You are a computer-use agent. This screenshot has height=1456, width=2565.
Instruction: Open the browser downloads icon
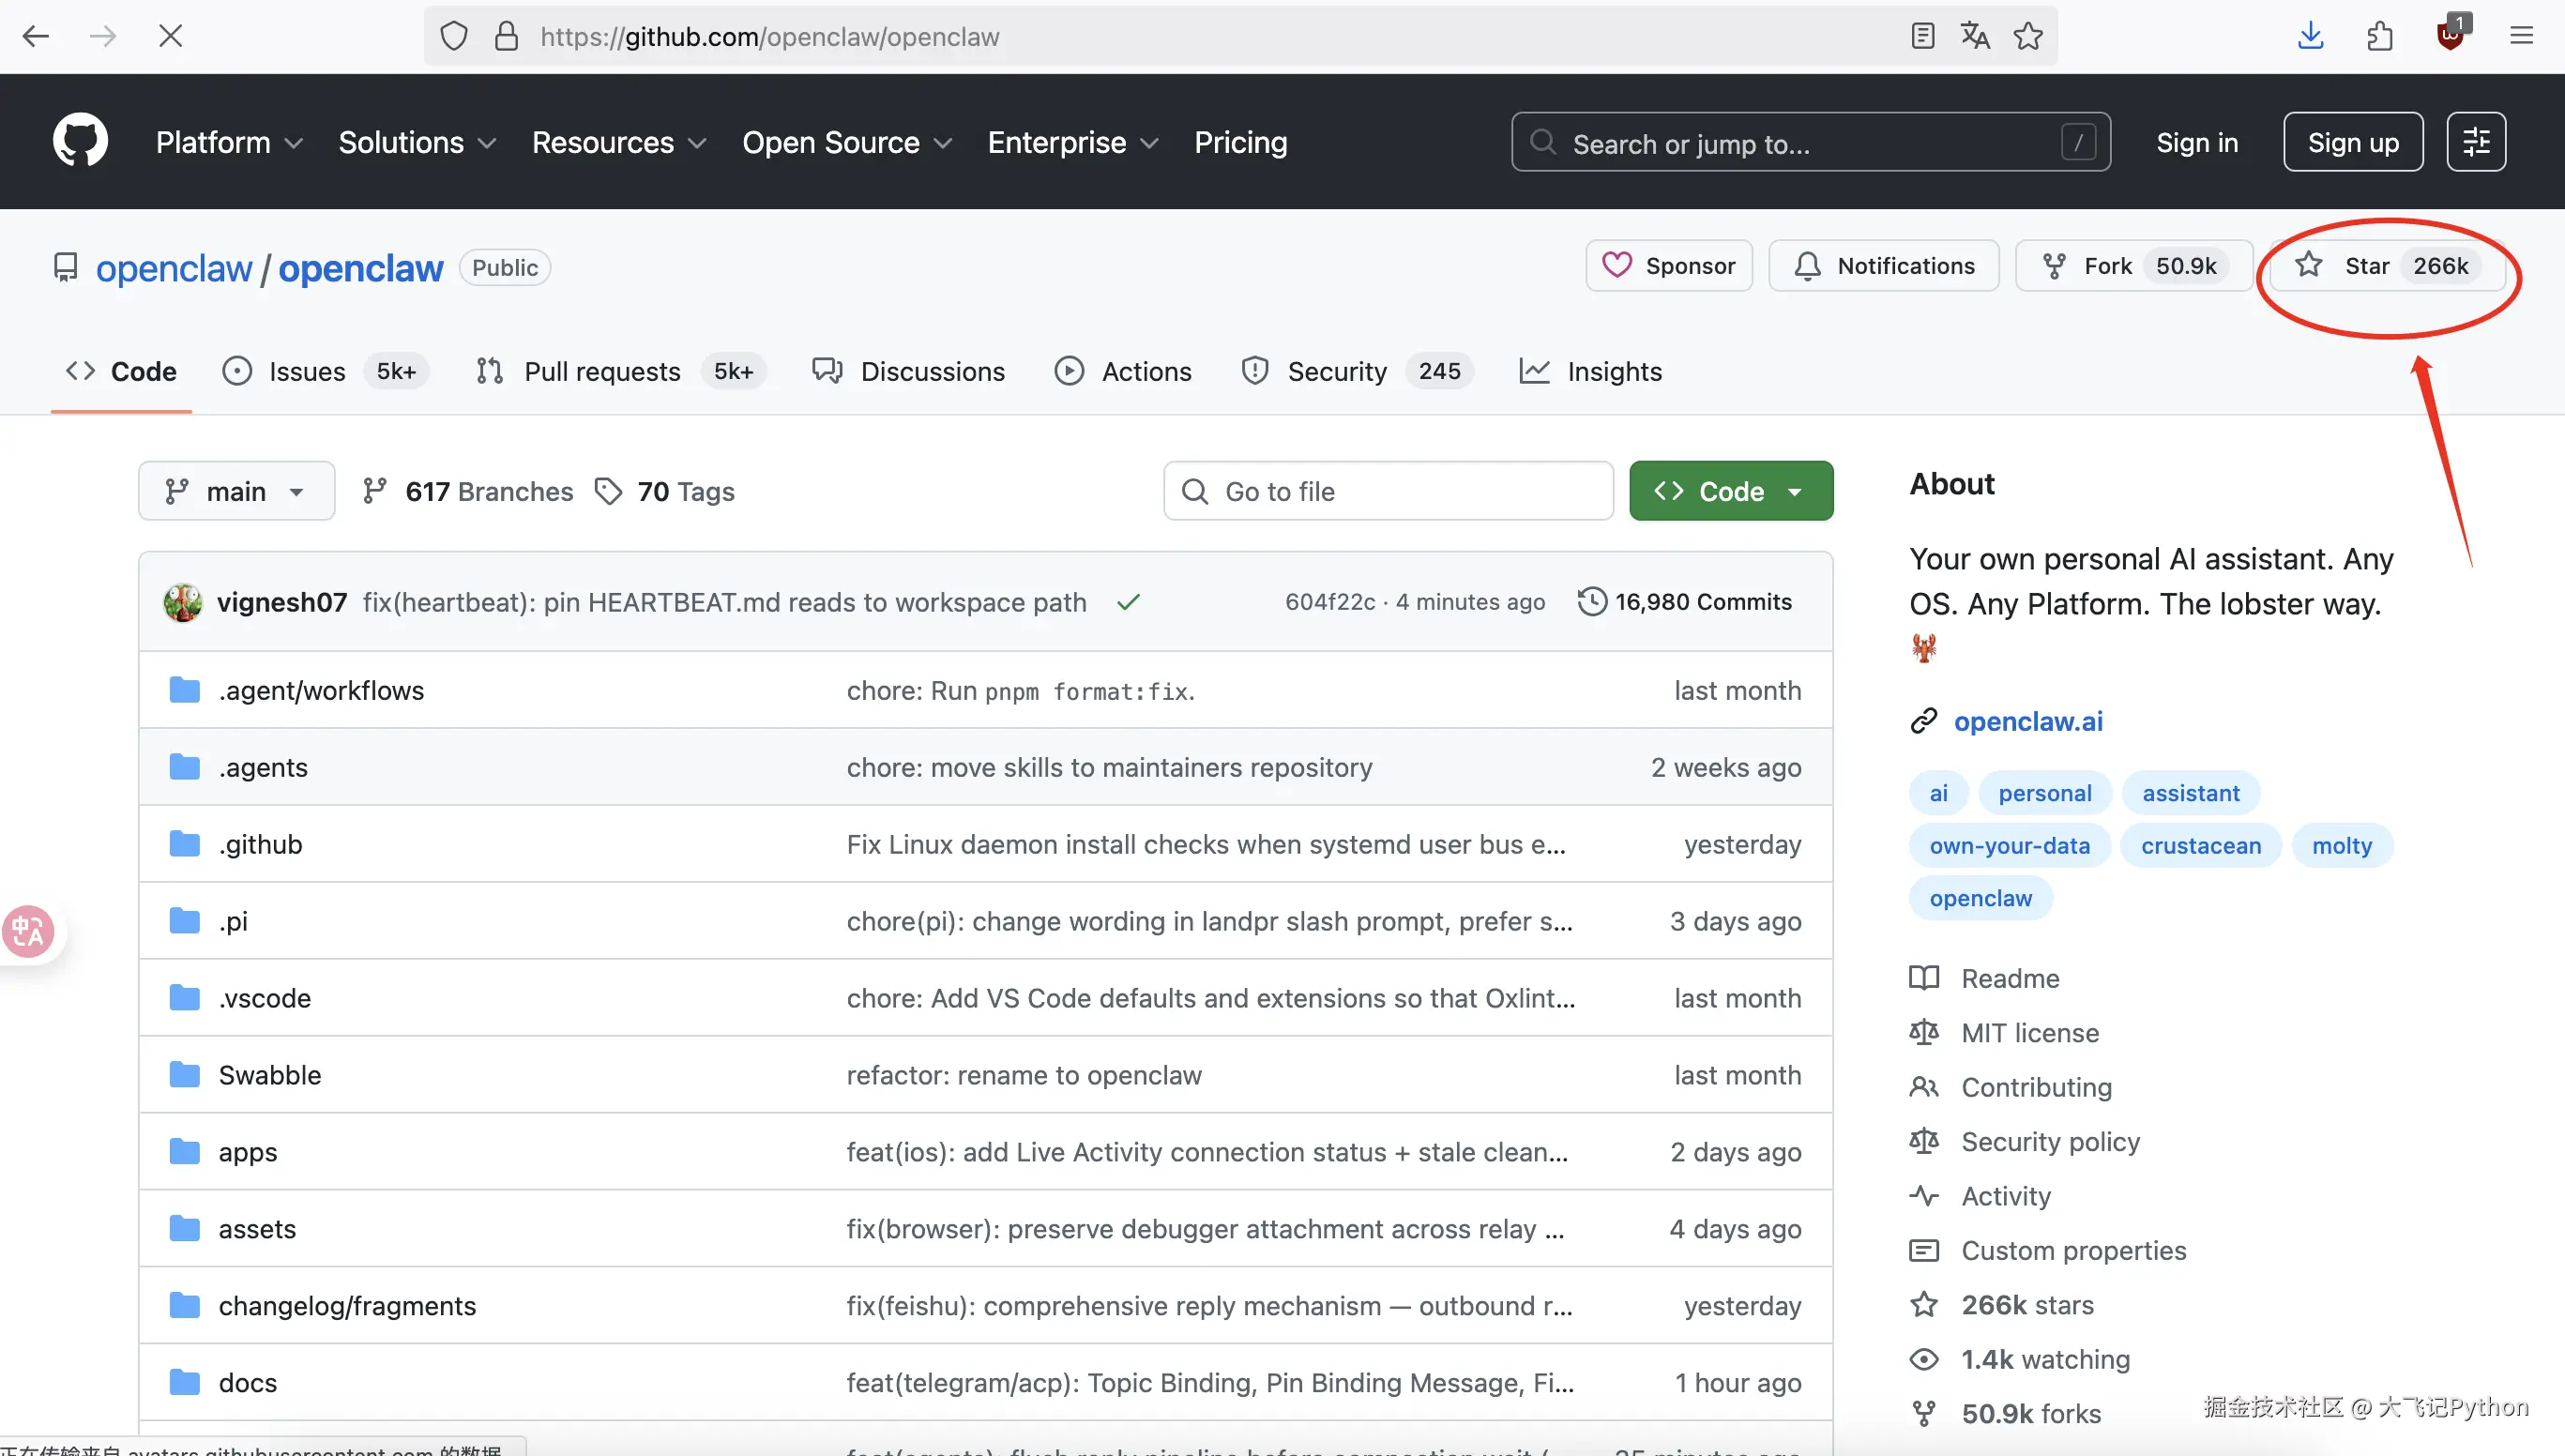click(2310, 37)
